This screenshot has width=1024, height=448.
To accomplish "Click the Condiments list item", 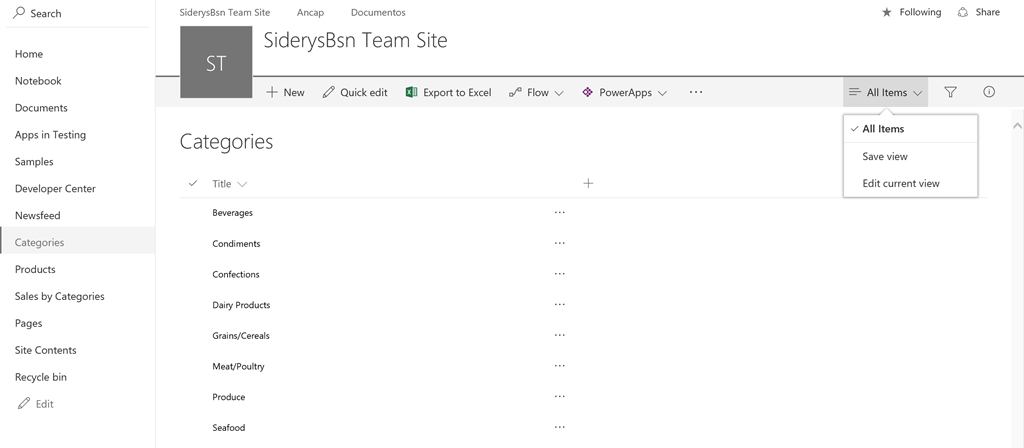I will click(236, 244).
